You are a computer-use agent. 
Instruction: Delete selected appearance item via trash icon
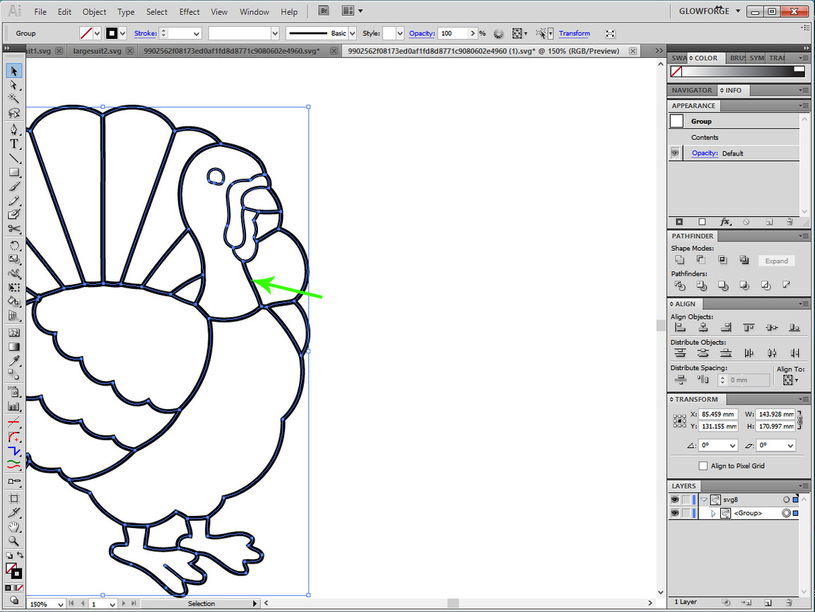[789, 222]
